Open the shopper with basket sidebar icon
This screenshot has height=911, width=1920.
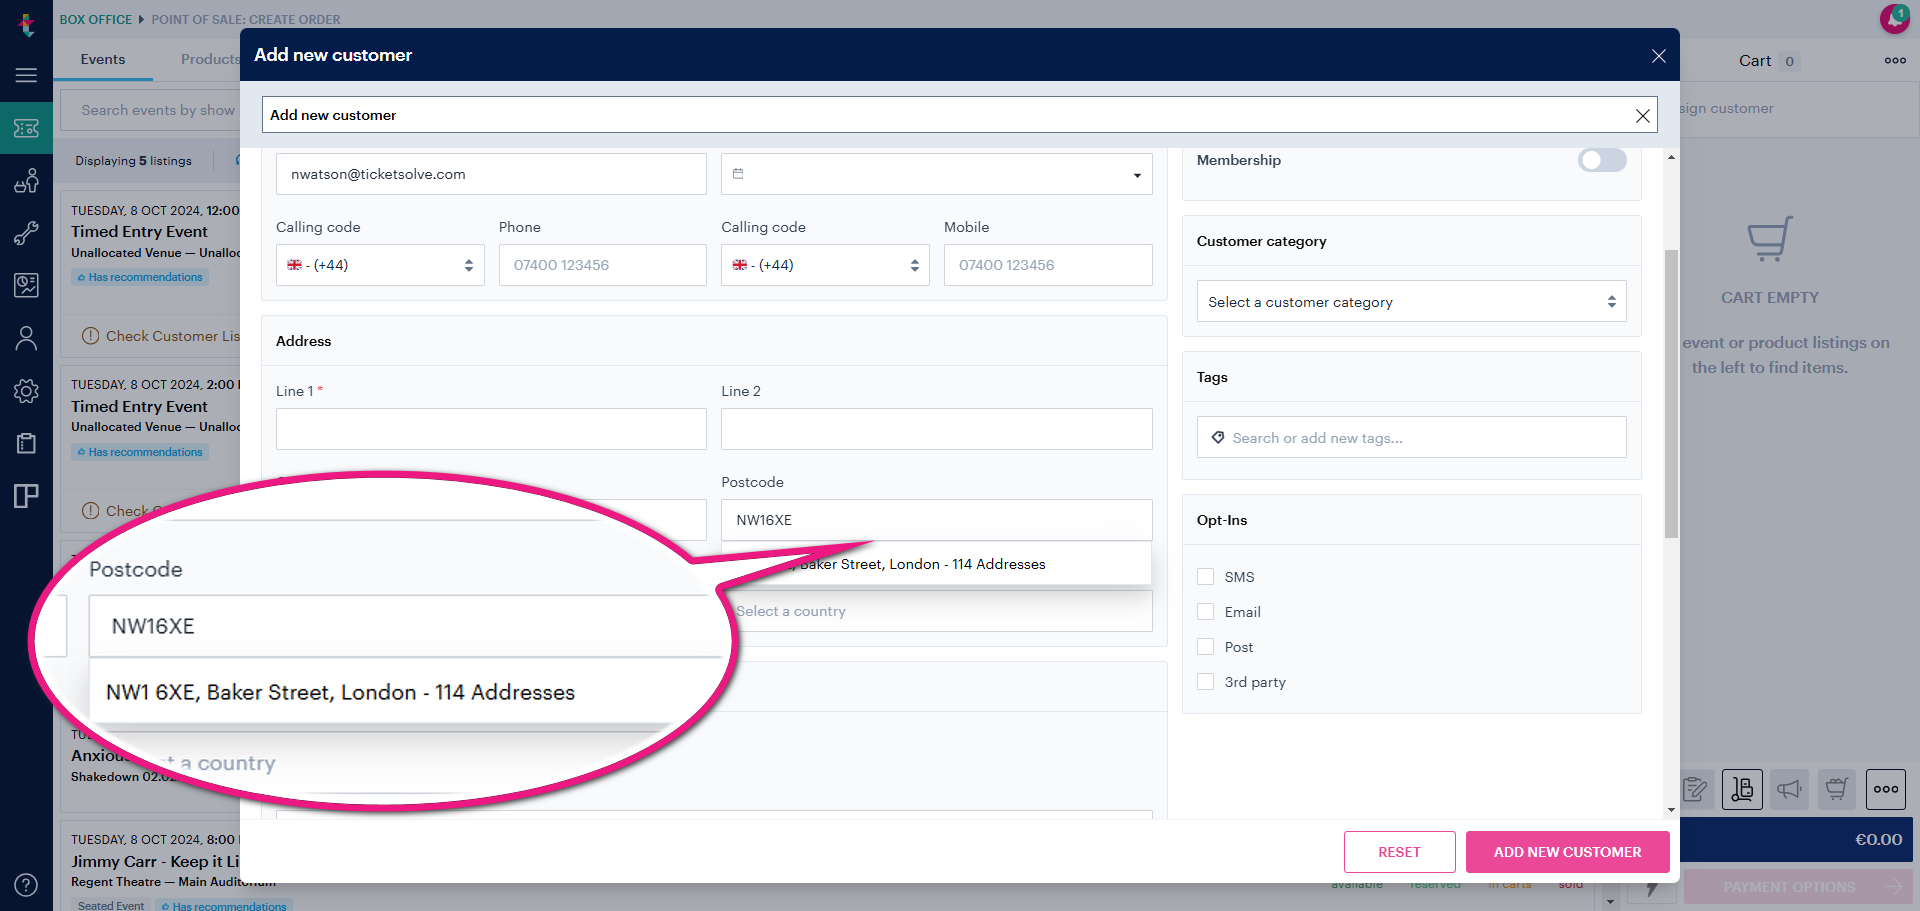26,181
